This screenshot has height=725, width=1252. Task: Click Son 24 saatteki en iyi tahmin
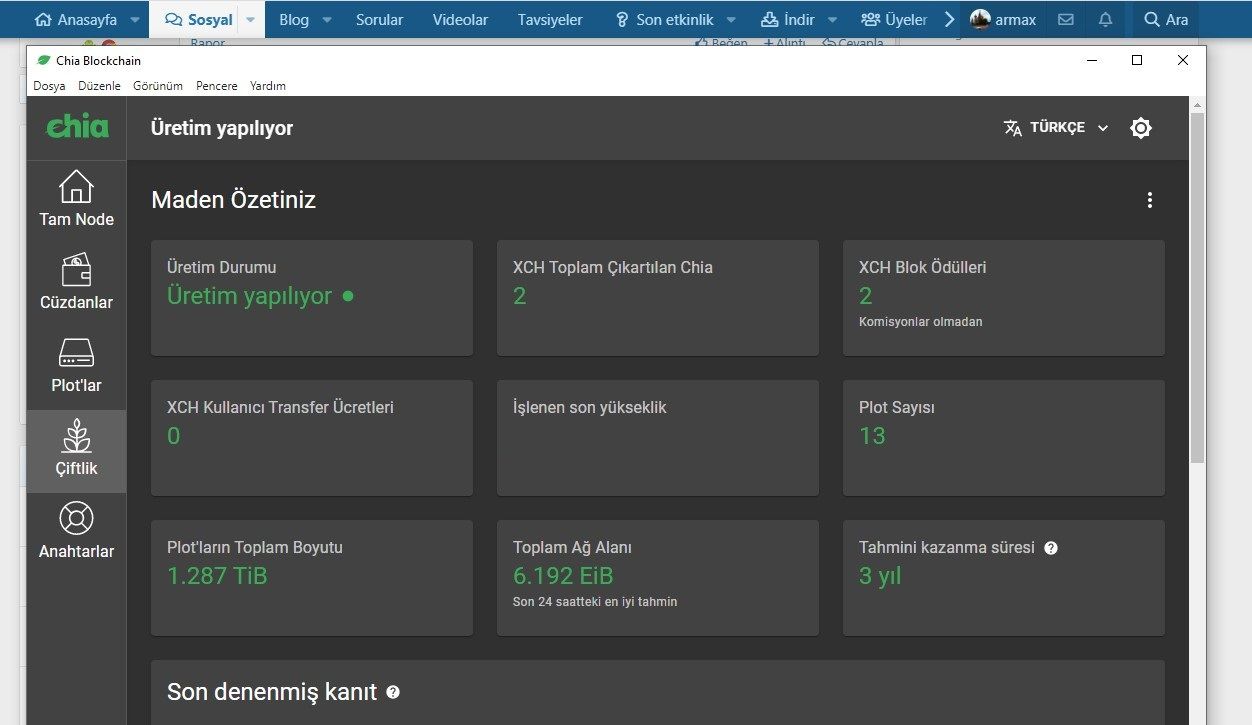[595, 602]
